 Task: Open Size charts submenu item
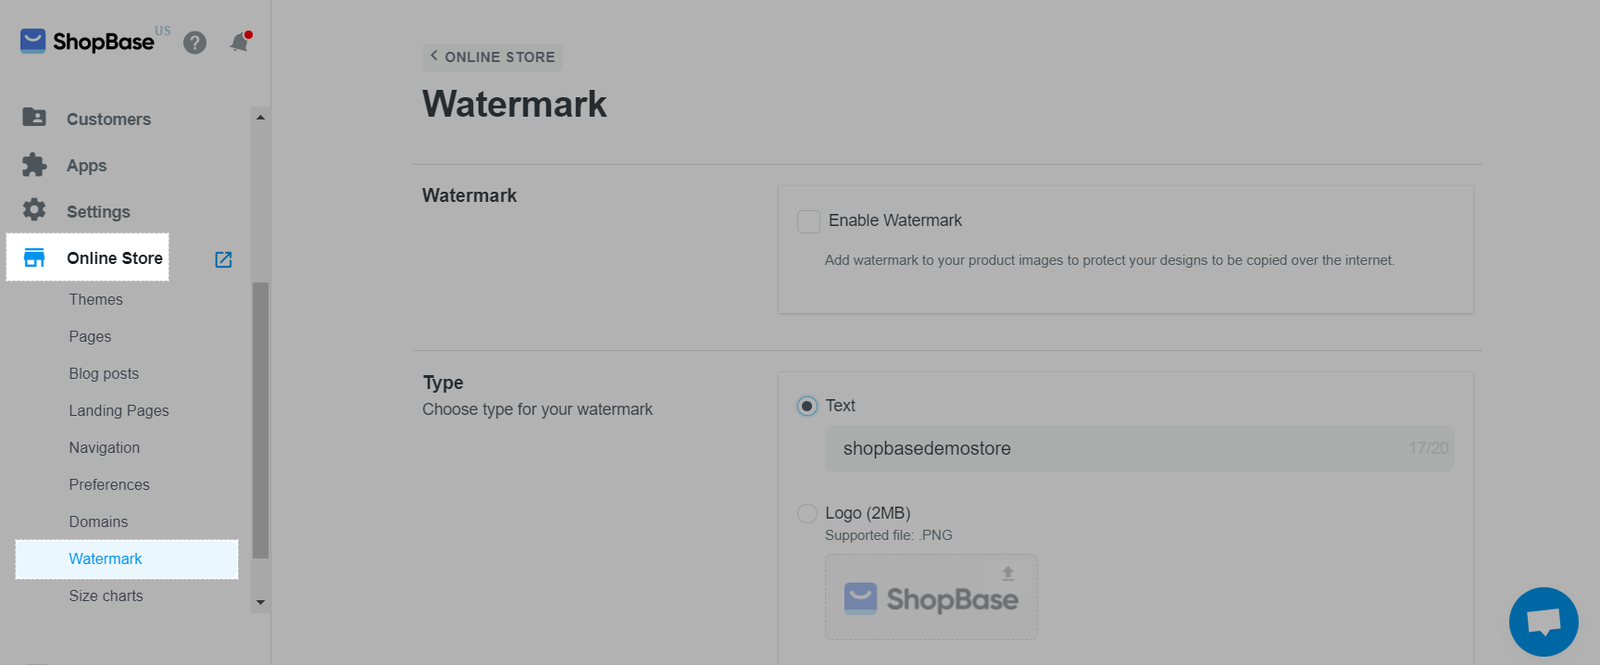(x=106, y=595)
